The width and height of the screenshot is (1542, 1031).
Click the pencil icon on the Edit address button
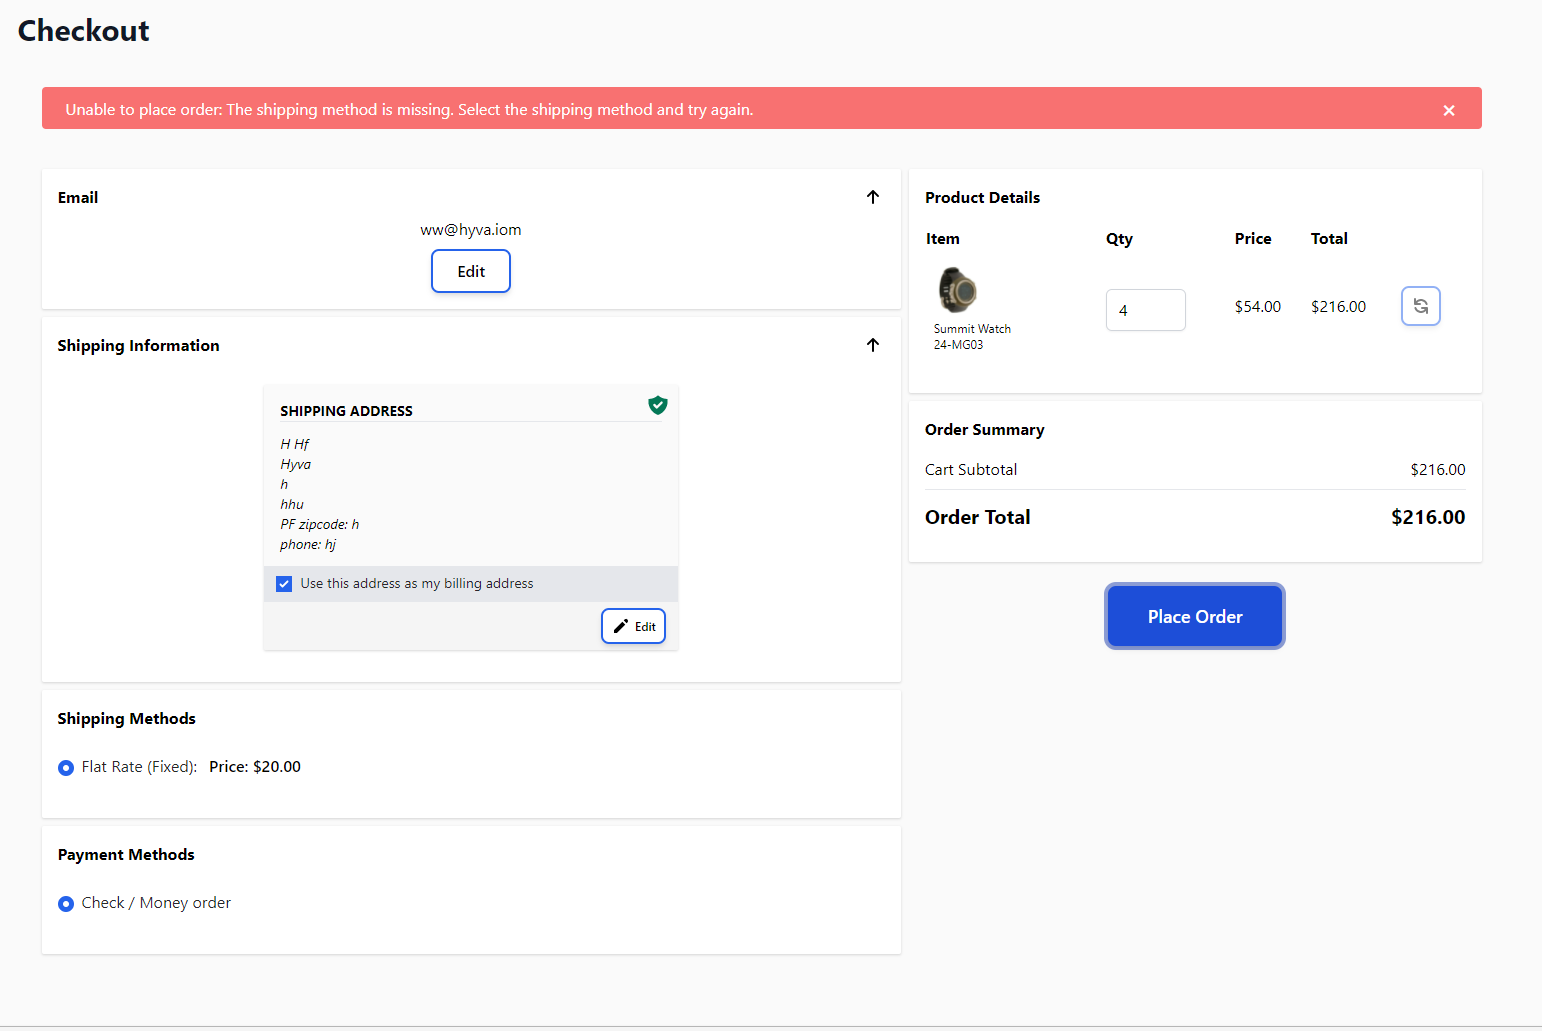(618, 625)
